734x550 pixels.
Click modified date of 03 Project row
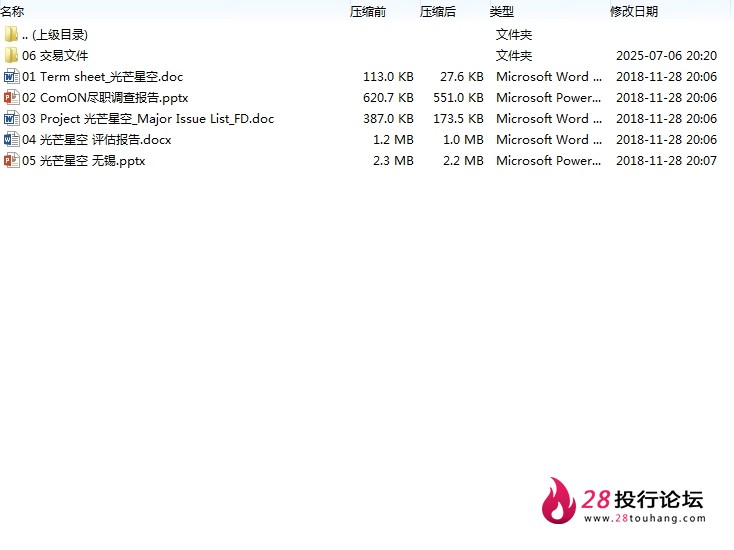coord(667,119)
